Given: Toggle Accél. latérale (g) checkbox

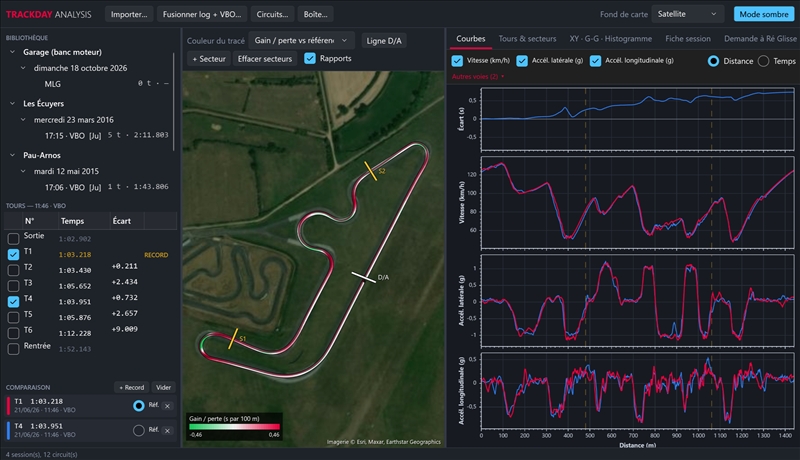Looking at the screenshot, I should pos(522,61).
